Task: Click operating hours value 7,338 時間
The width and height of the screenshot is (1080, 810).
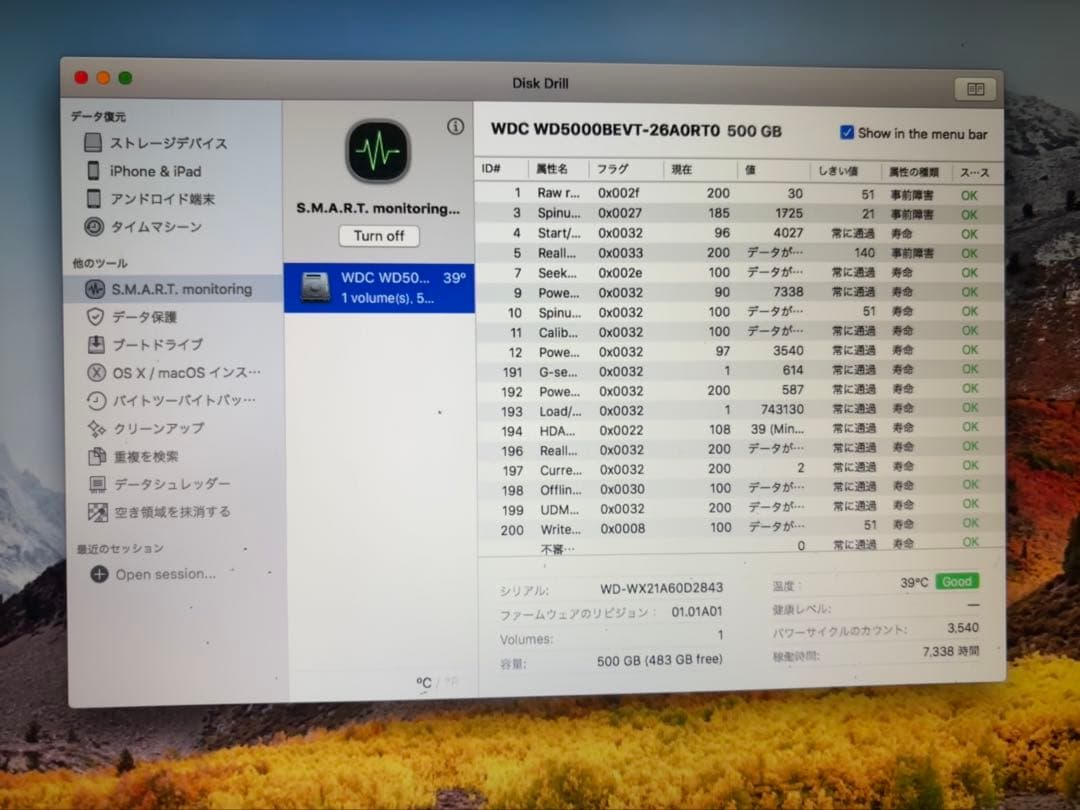Action: pyautogui.click(x=951, y=651)
